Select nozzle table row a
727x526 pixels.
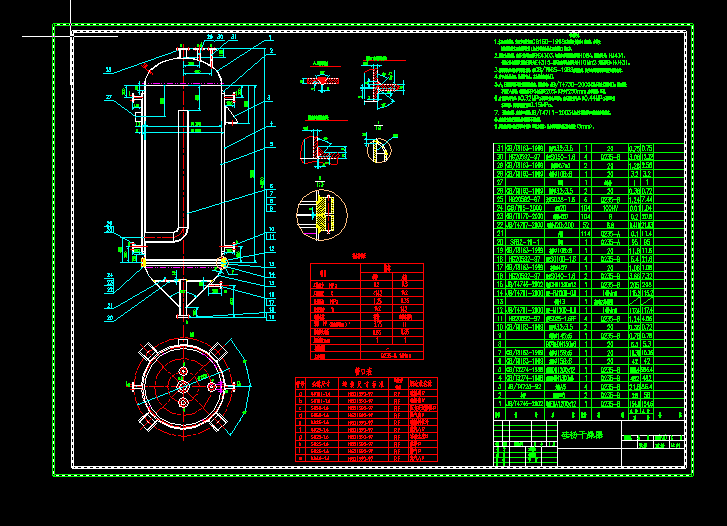tap(366, 393)
